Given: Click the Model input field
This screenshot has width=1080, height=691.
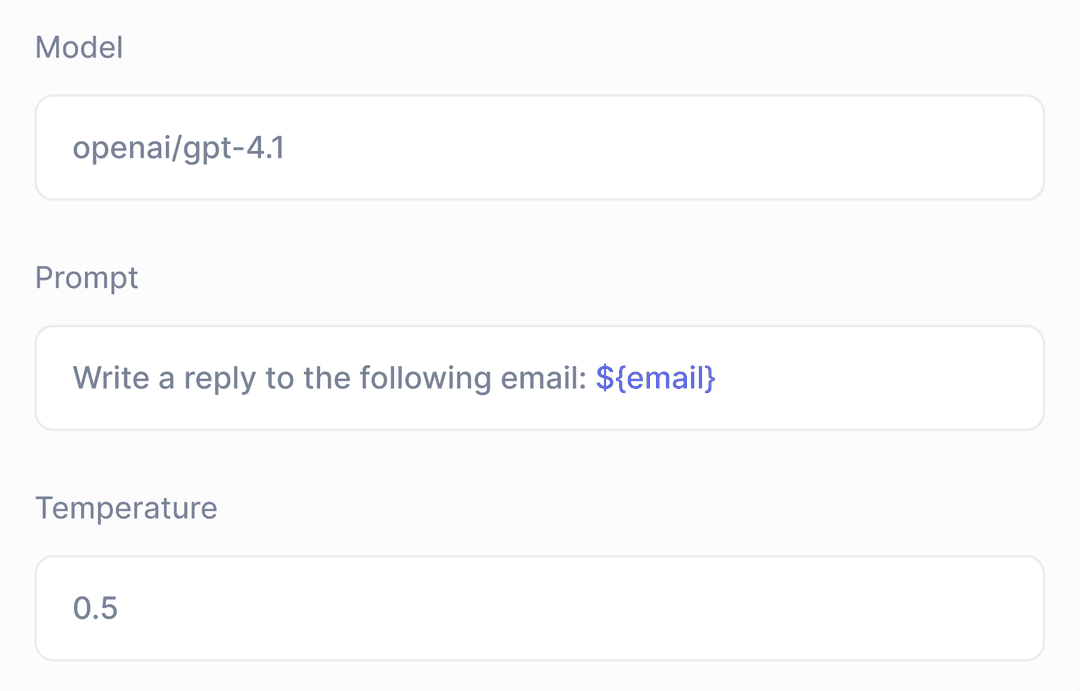Looking at the screenshot, I should pos(540,148).
